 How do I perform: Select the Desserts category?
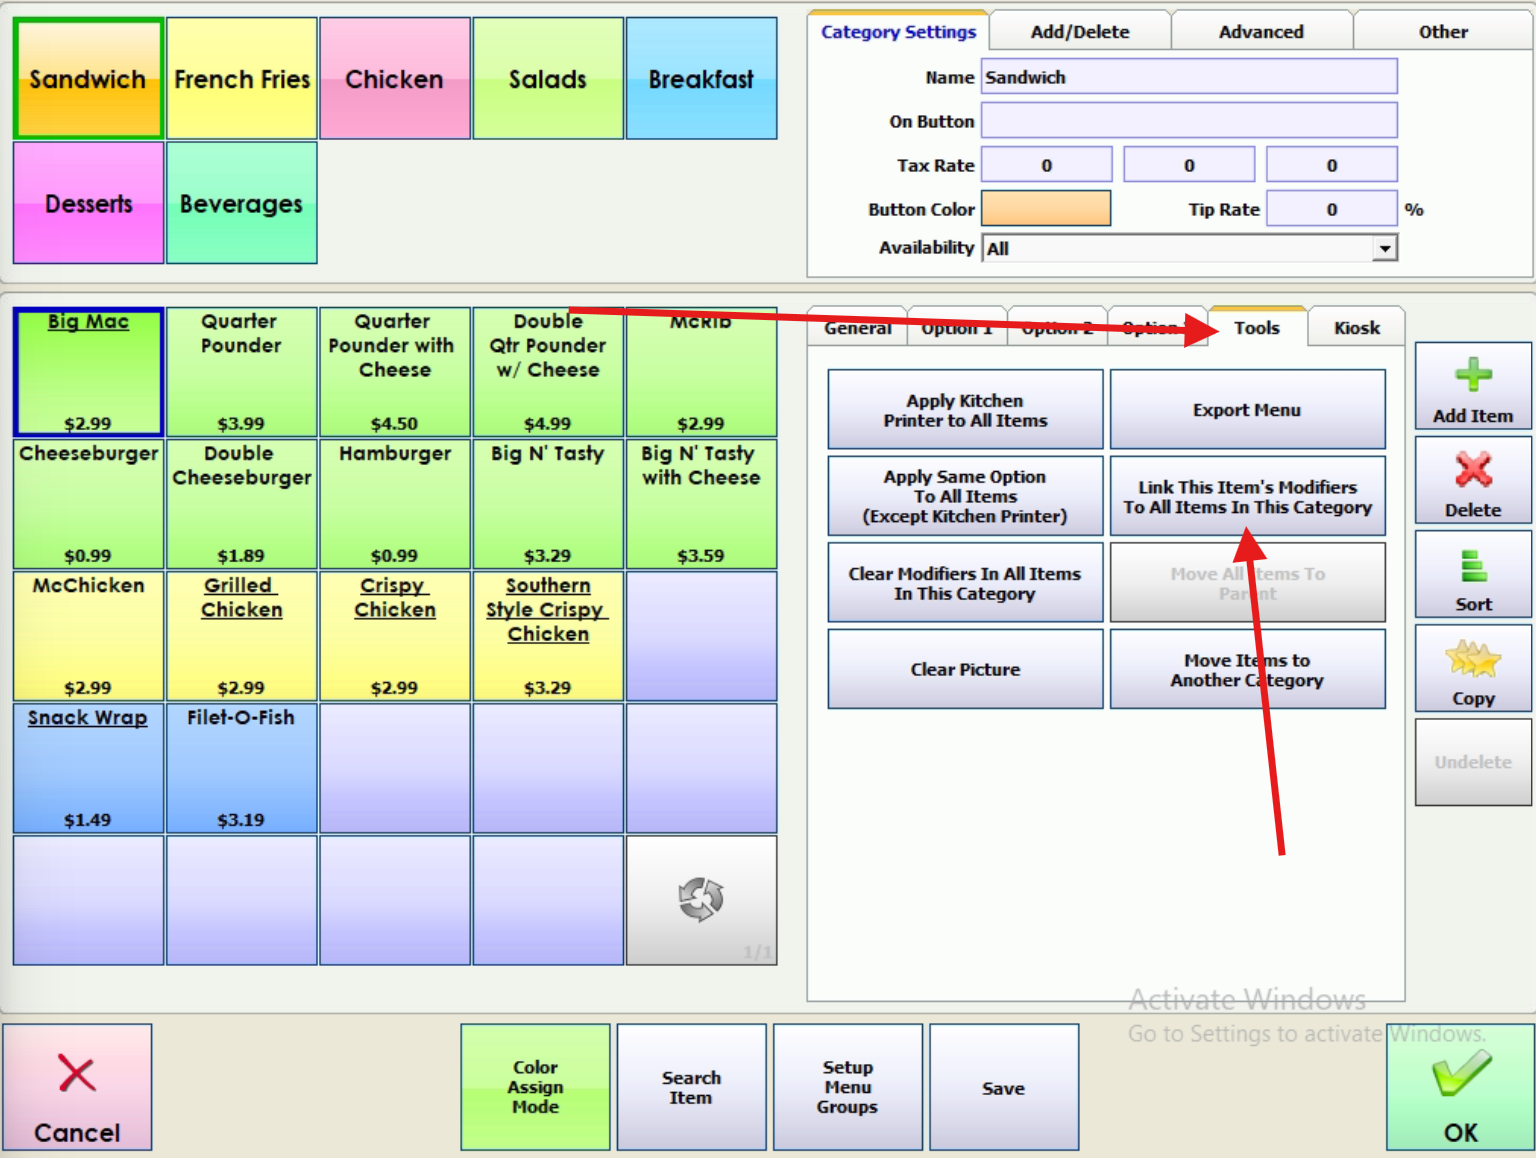(88, 203)
